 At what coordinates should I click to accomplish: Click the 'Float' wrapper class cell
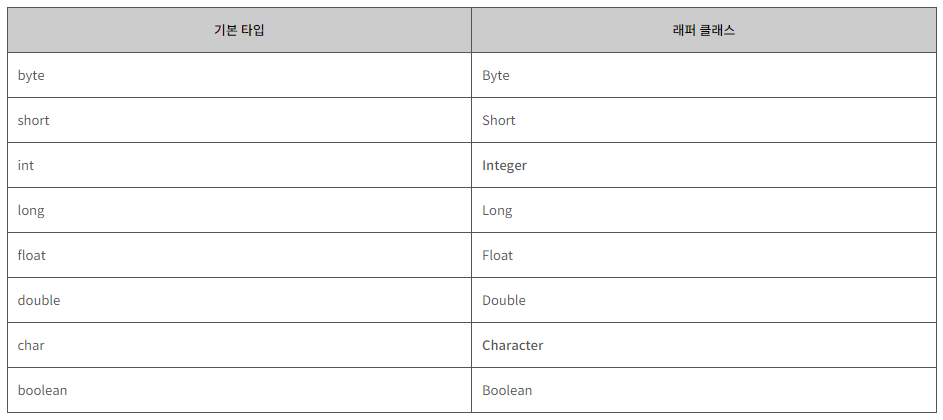click(x=704, y=255)
